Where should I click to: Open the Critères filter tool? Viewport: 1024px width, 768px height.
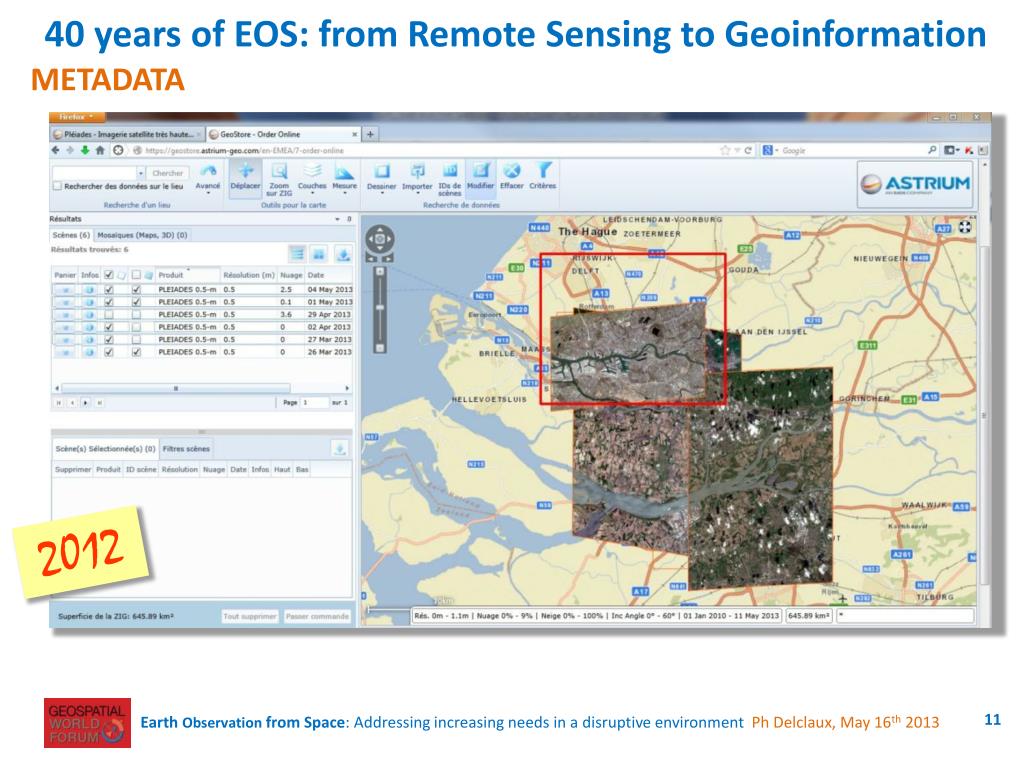click(x=543, y=178)
